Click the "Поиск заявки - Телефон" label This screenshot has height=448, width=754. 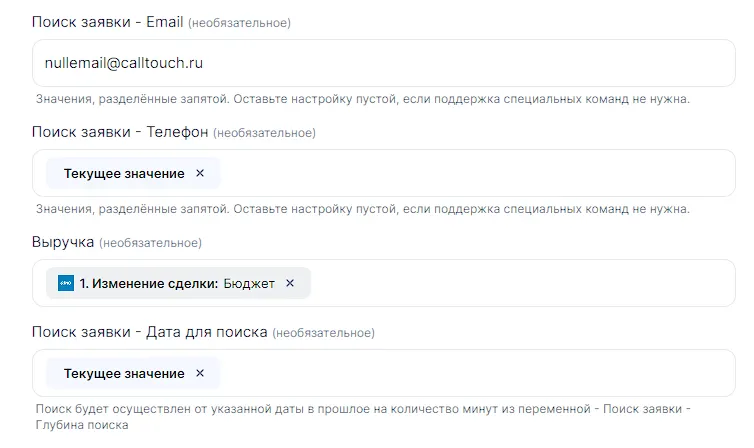click(119, 132)
